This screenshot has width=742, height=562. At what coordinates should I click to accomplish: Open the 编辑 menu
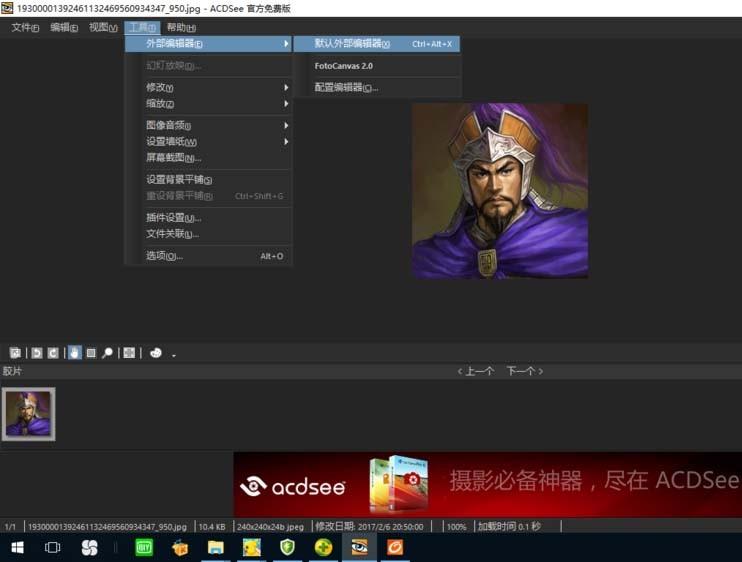(x=64, y=27)
